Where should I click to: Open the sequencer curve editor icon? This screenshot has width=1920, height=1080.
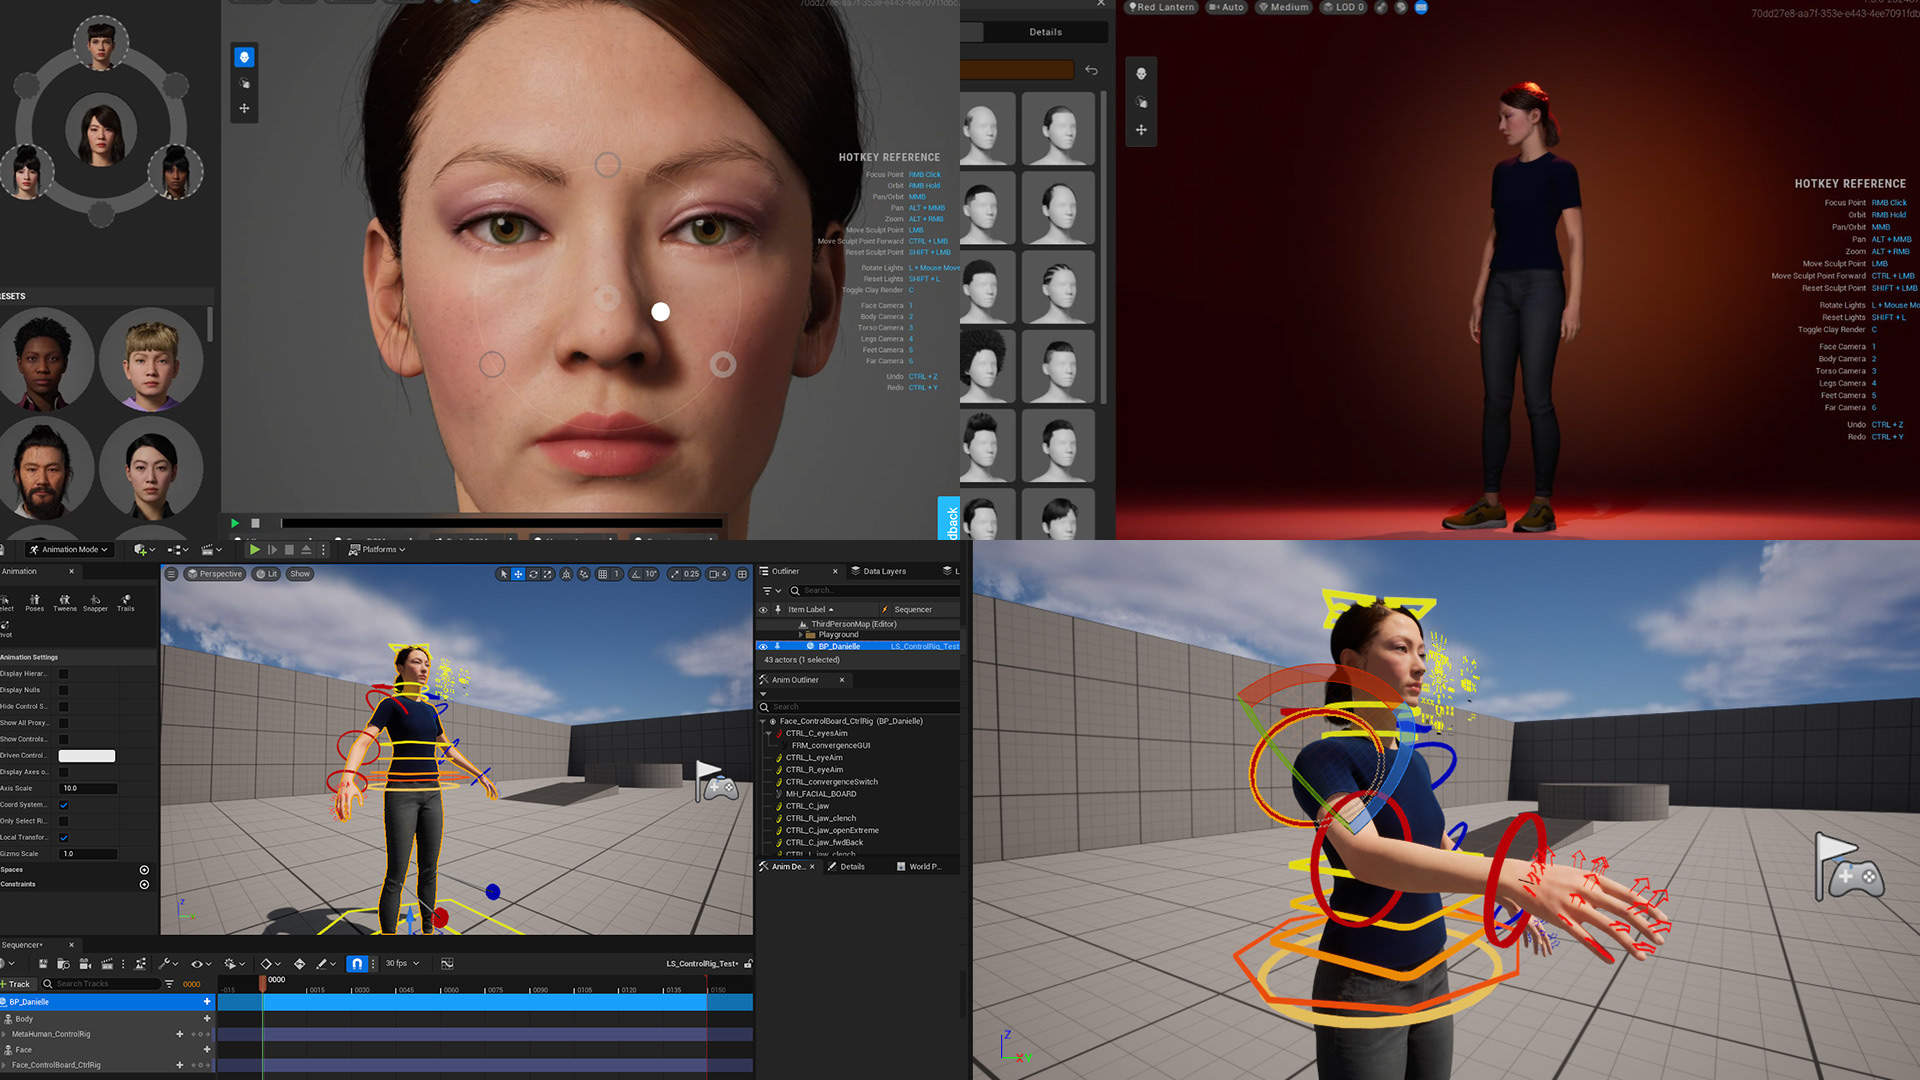[x=447, y=964]
